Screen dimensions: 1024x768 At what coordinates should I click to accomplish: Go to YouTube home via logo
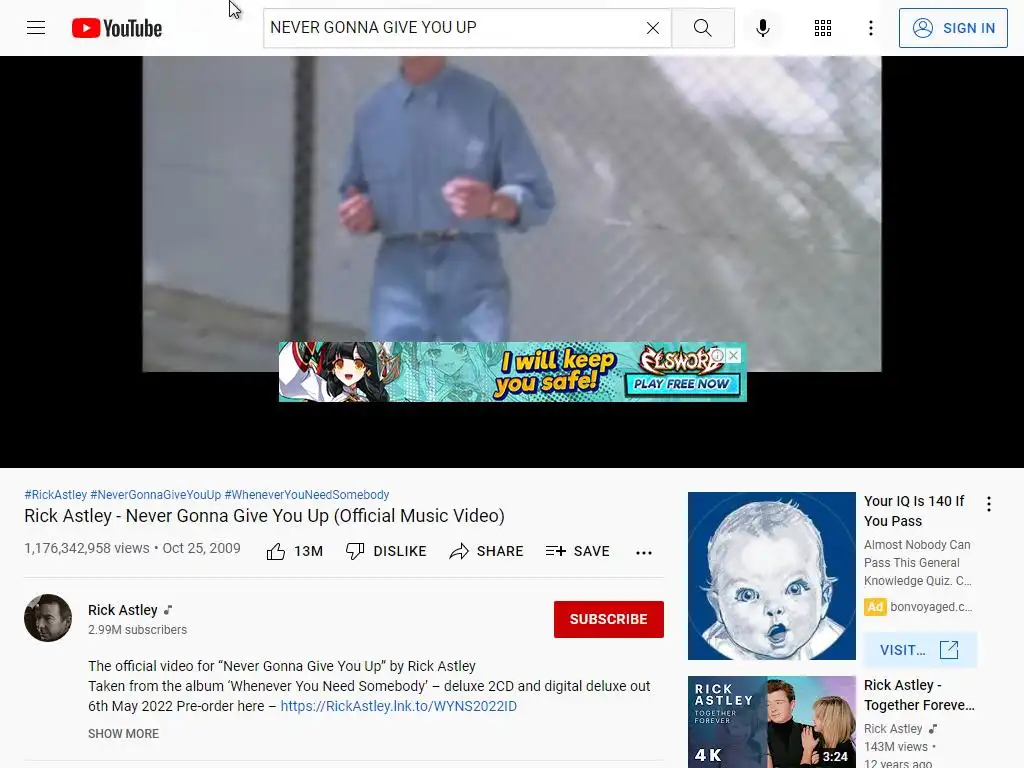point(117,28)
